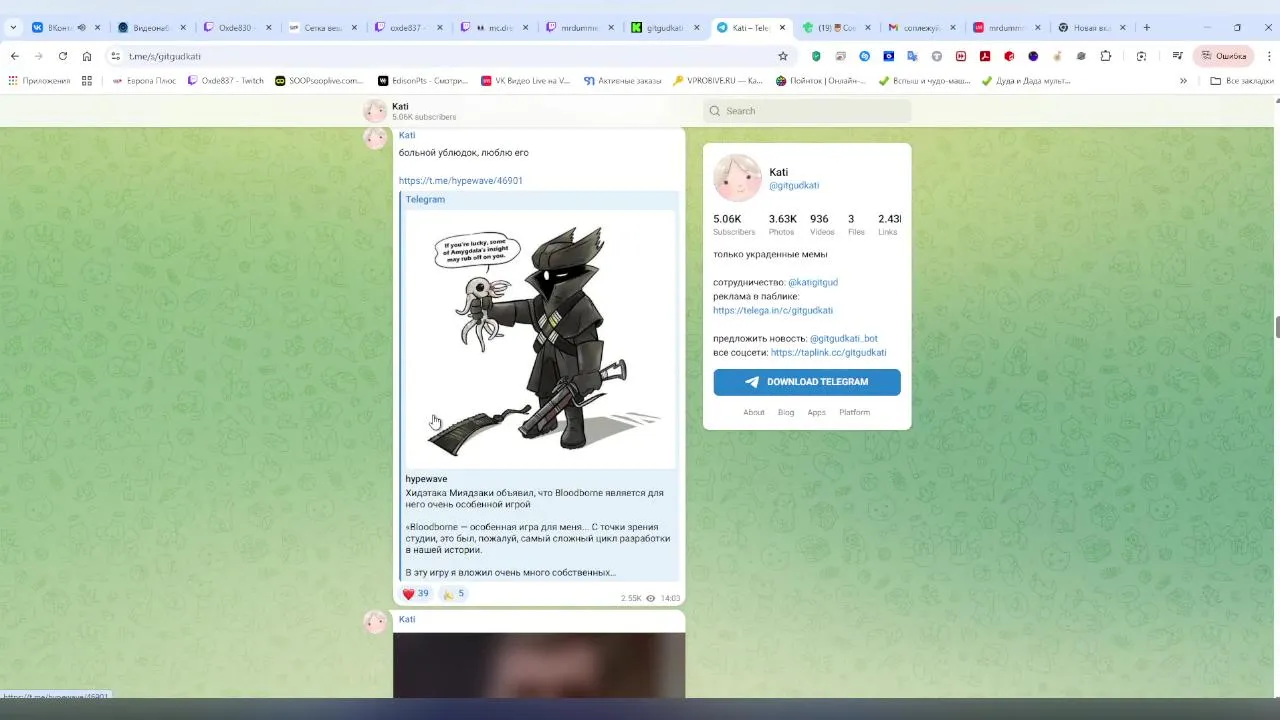The width and height of the screenshot is (1280, 720).
Task: Click the address bar URL t.me/s/gitgudkati
Action: (165, 56)
